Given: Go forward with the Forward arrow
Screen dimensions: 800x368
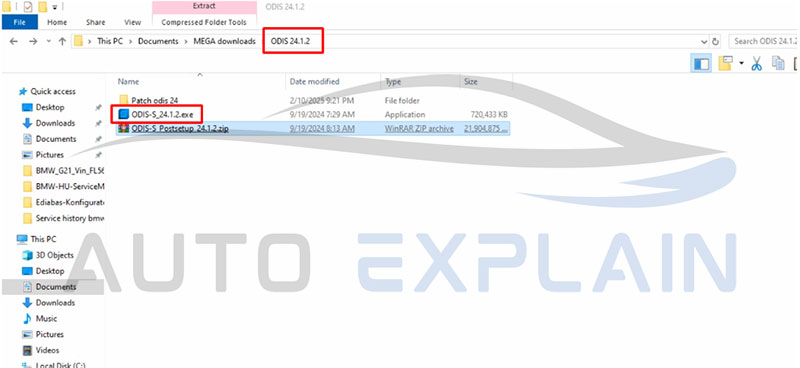Looking at the screenshot, I should [x=33, y=41].
